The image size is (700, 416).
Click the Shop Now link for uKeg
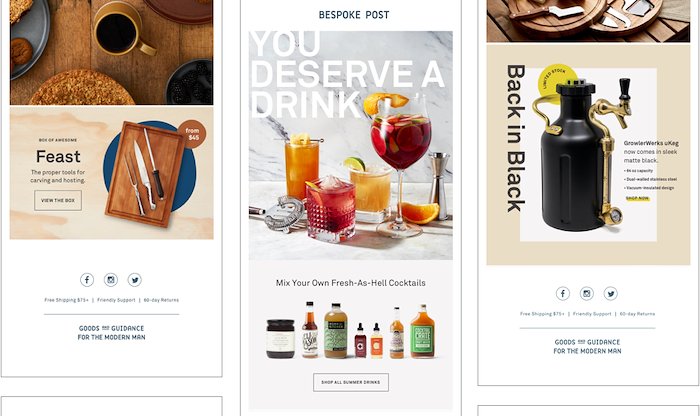click(637, 198)
